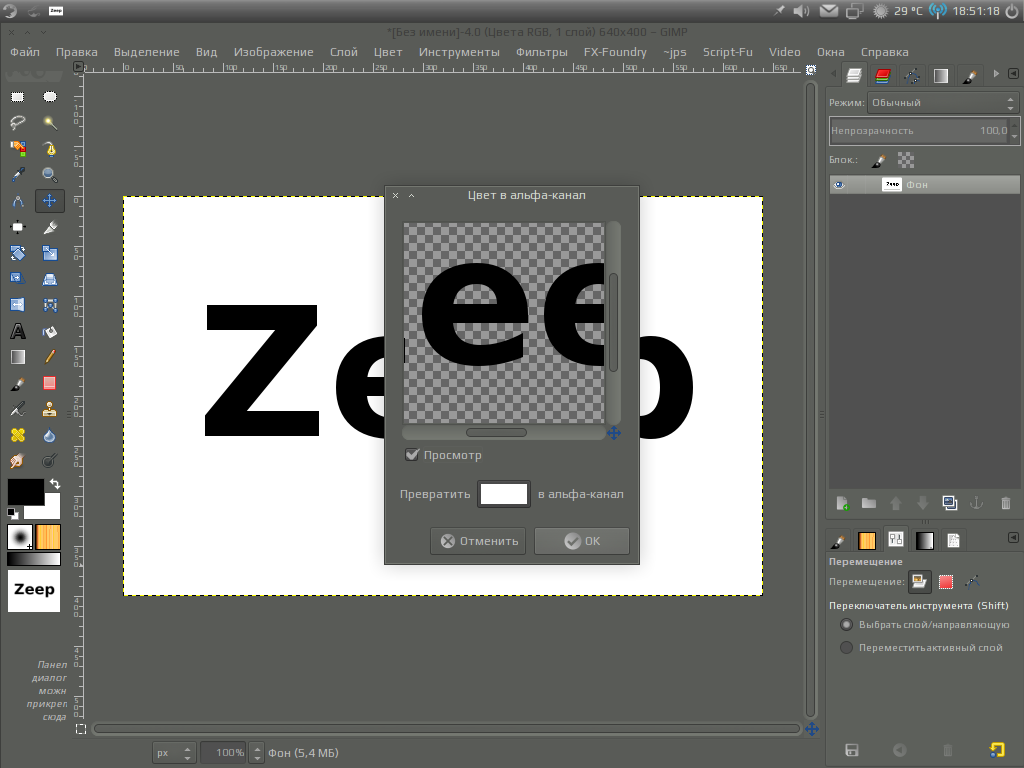The image size is (1024, 768).
Task: Open the Цвет menu
Action: point(388,52)
